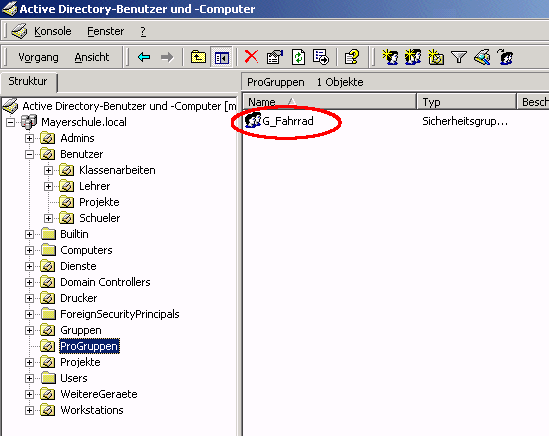Viewport: 549px width, 436px height.
Task: Click the find objects icon
Action: [482, 57]
